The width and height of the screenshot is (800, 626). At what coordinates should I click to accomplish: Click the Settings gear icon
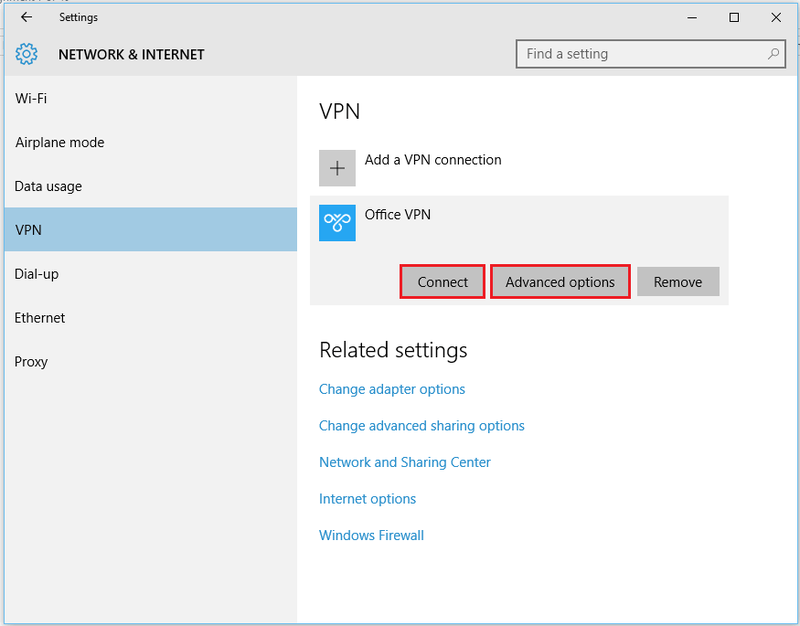[27, 54]
